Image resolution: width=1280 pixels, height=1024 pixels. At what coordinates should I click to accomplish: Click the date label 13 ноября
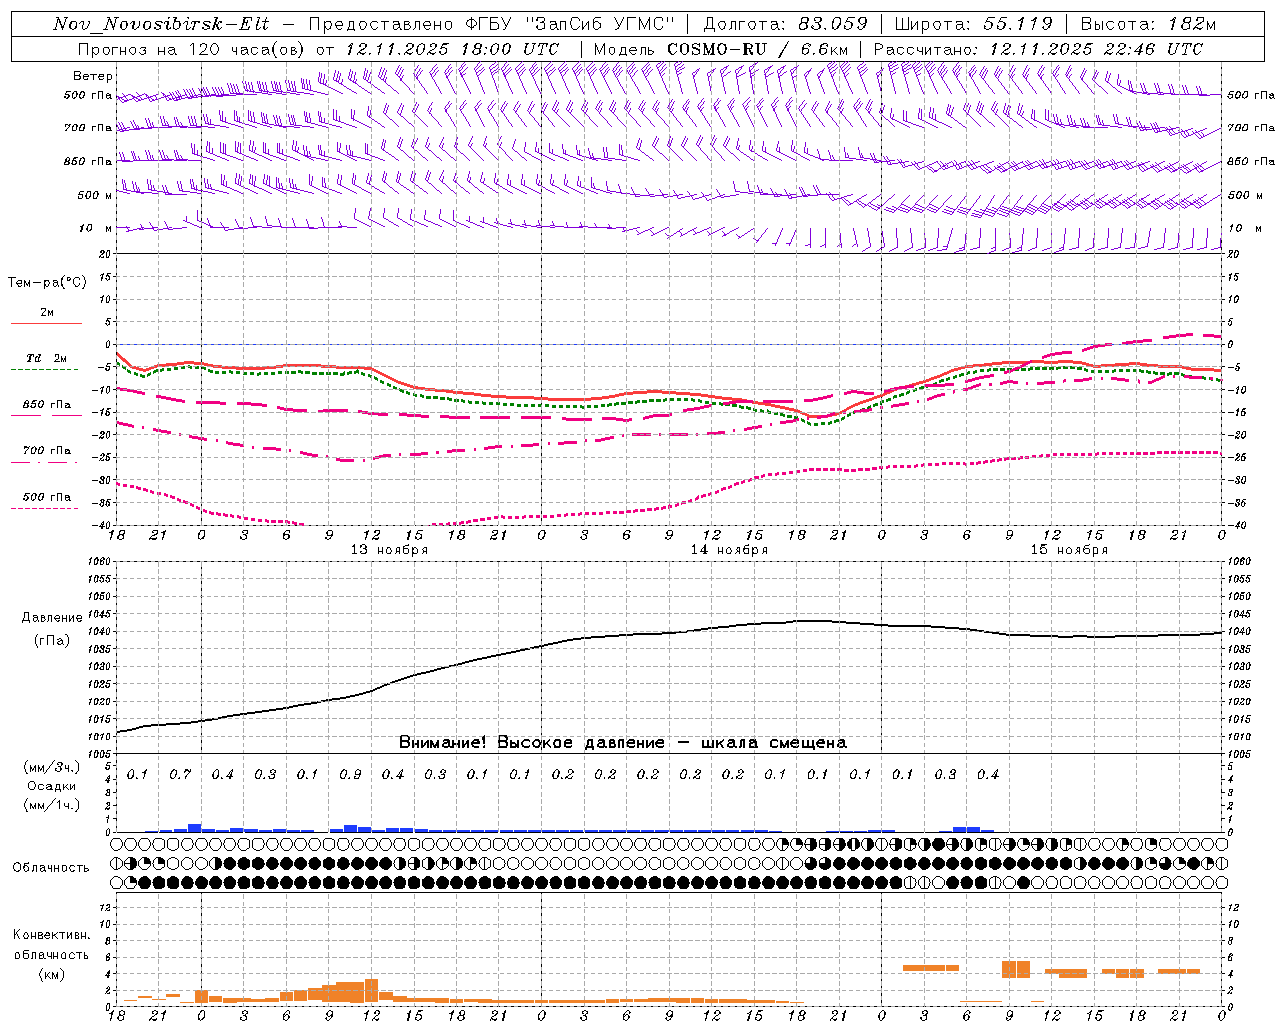coord(389,550)
